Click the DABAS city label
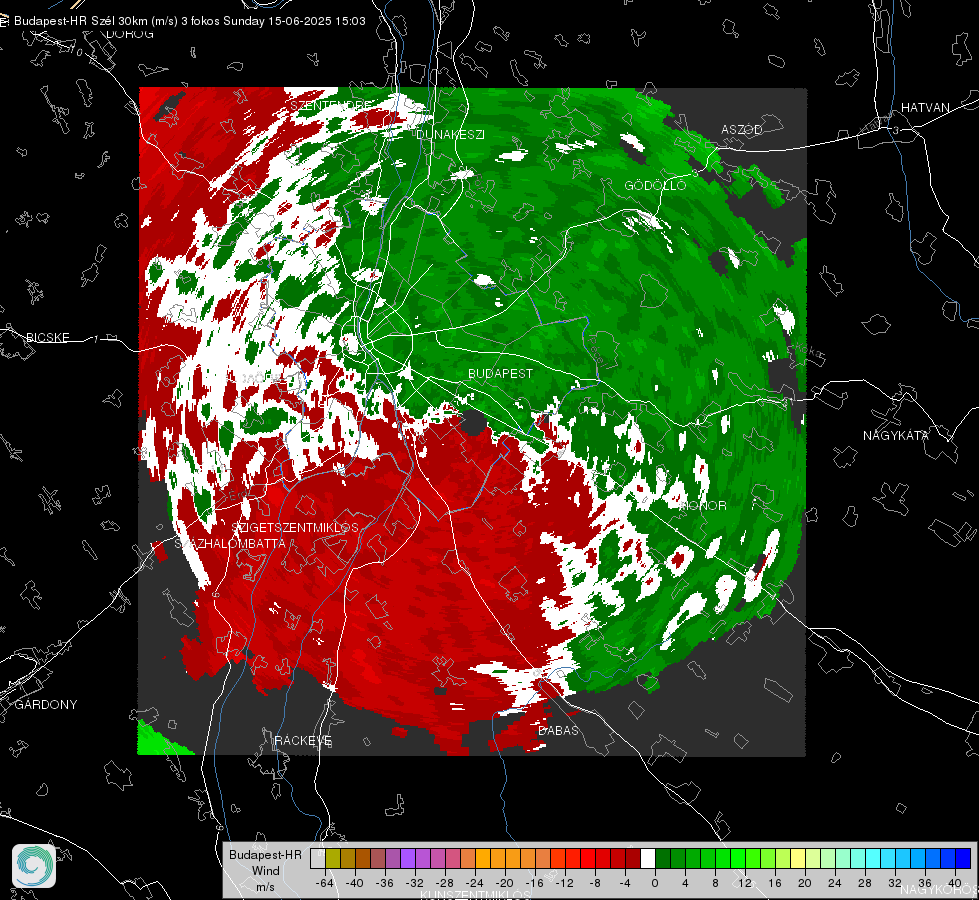979x900 pixels. pyautogui.click(x=559, y=731)
